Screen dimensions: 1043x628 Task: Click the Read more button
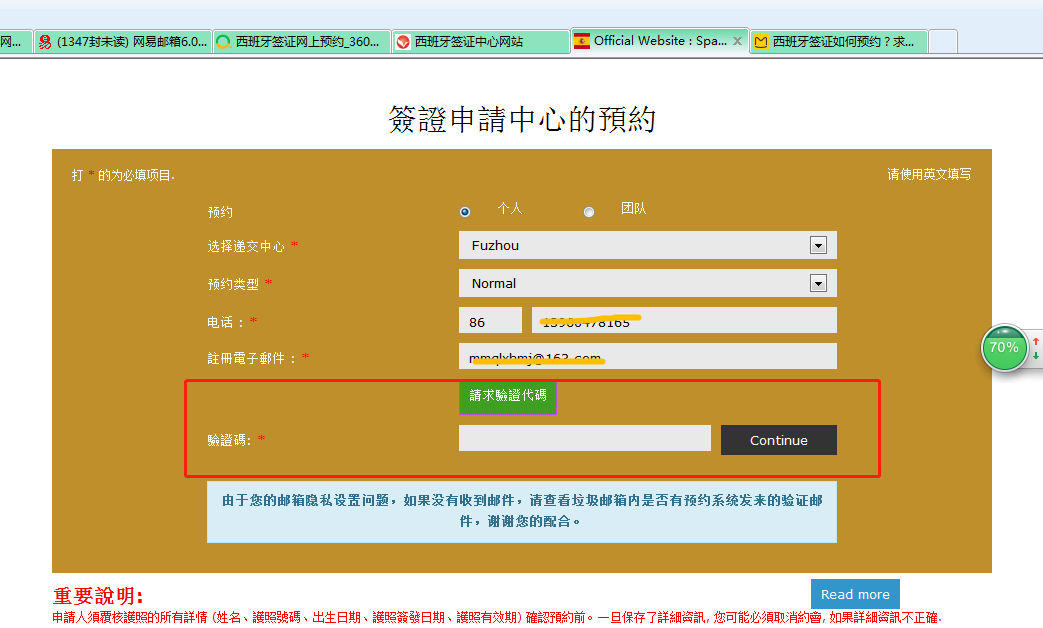855,594
